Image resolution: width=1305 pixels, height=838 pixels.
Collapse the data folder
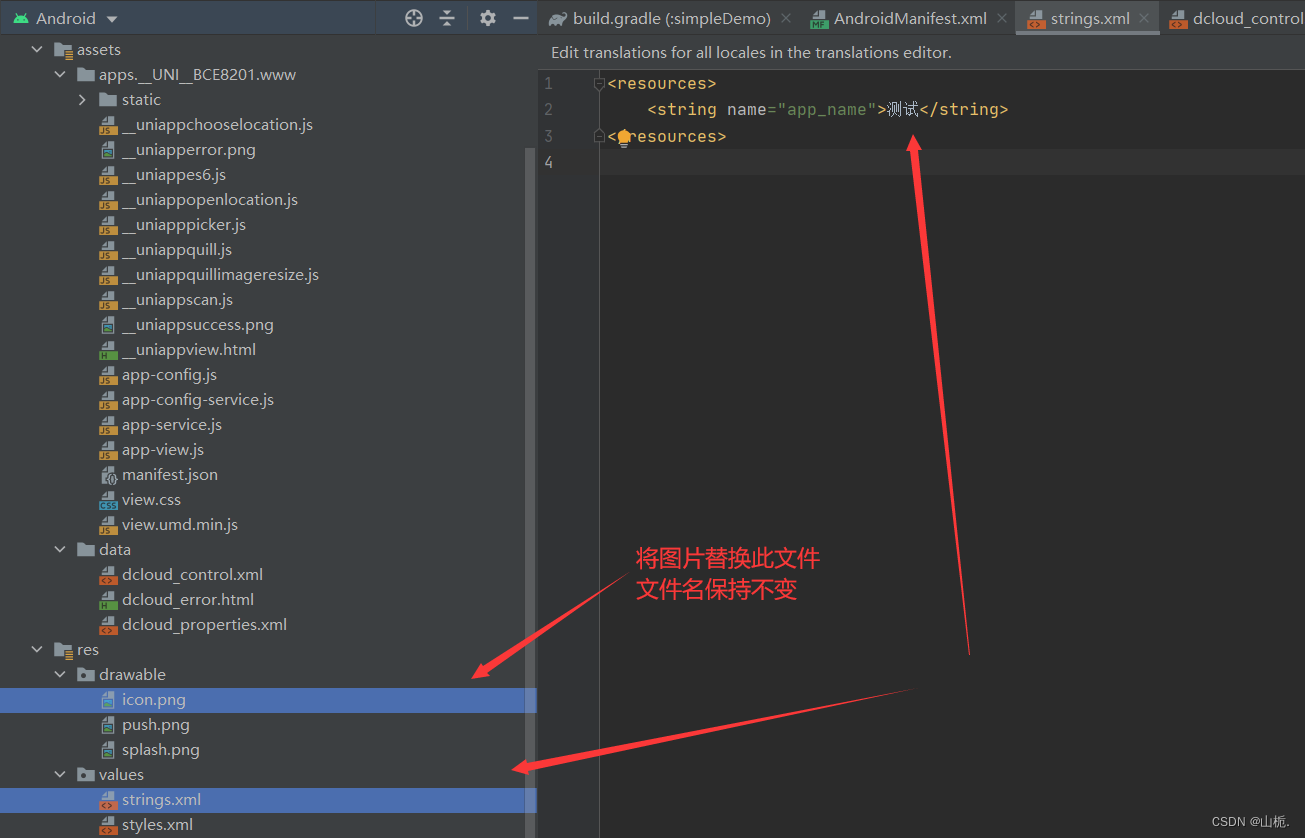point(60,549)
